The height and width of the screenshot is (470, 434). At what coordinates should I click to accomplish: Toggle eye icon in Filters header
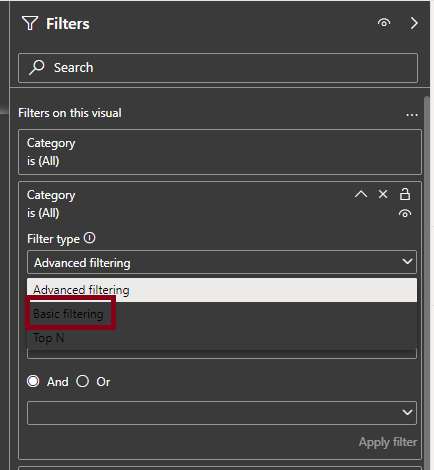point(384,23)
